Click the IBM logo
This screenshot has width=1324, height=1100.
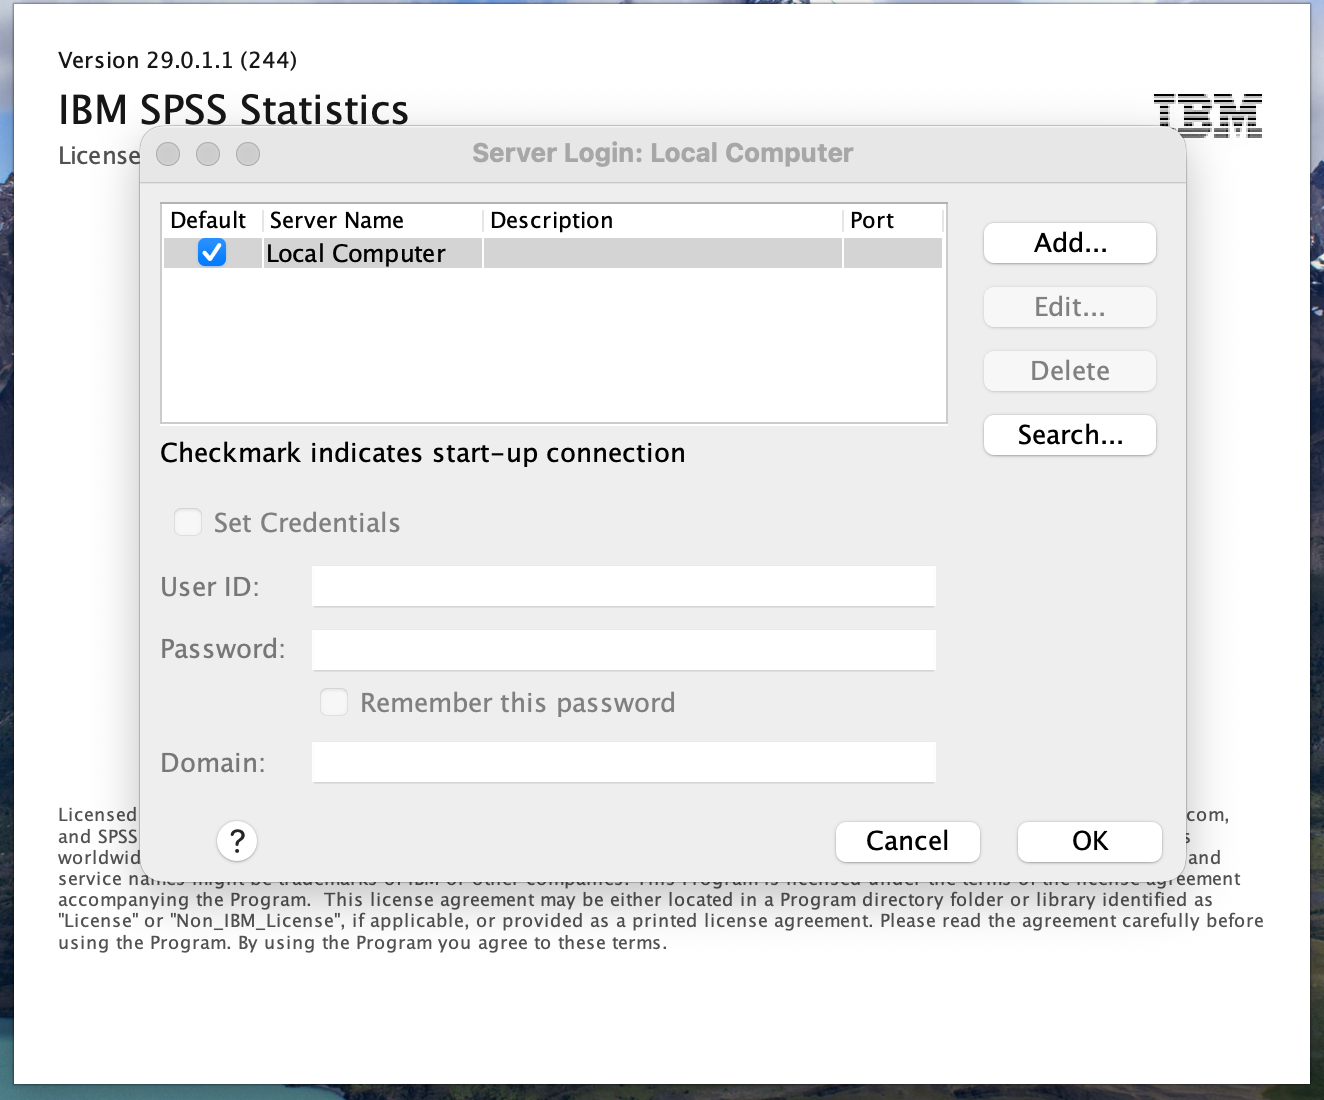pos(1207,115)
